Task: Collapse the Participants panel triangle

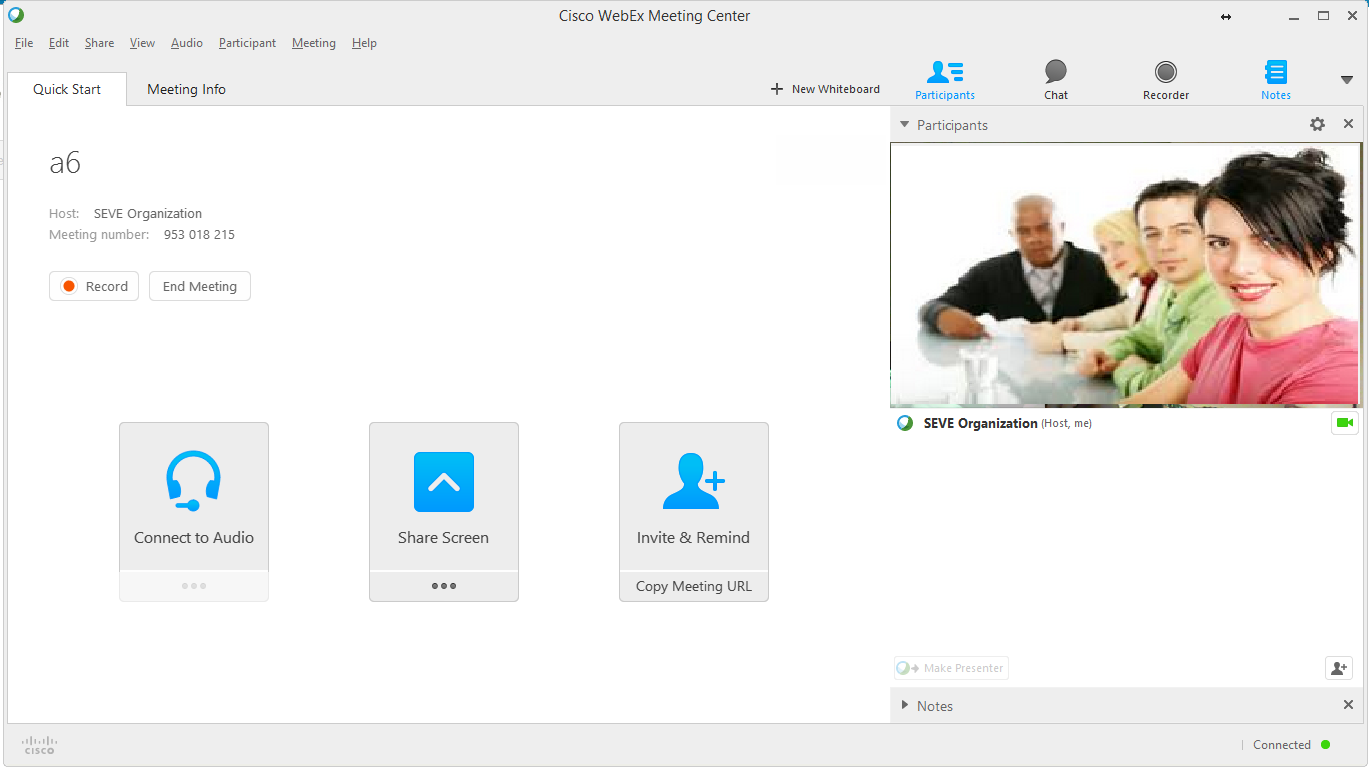Action: point(904,125)
